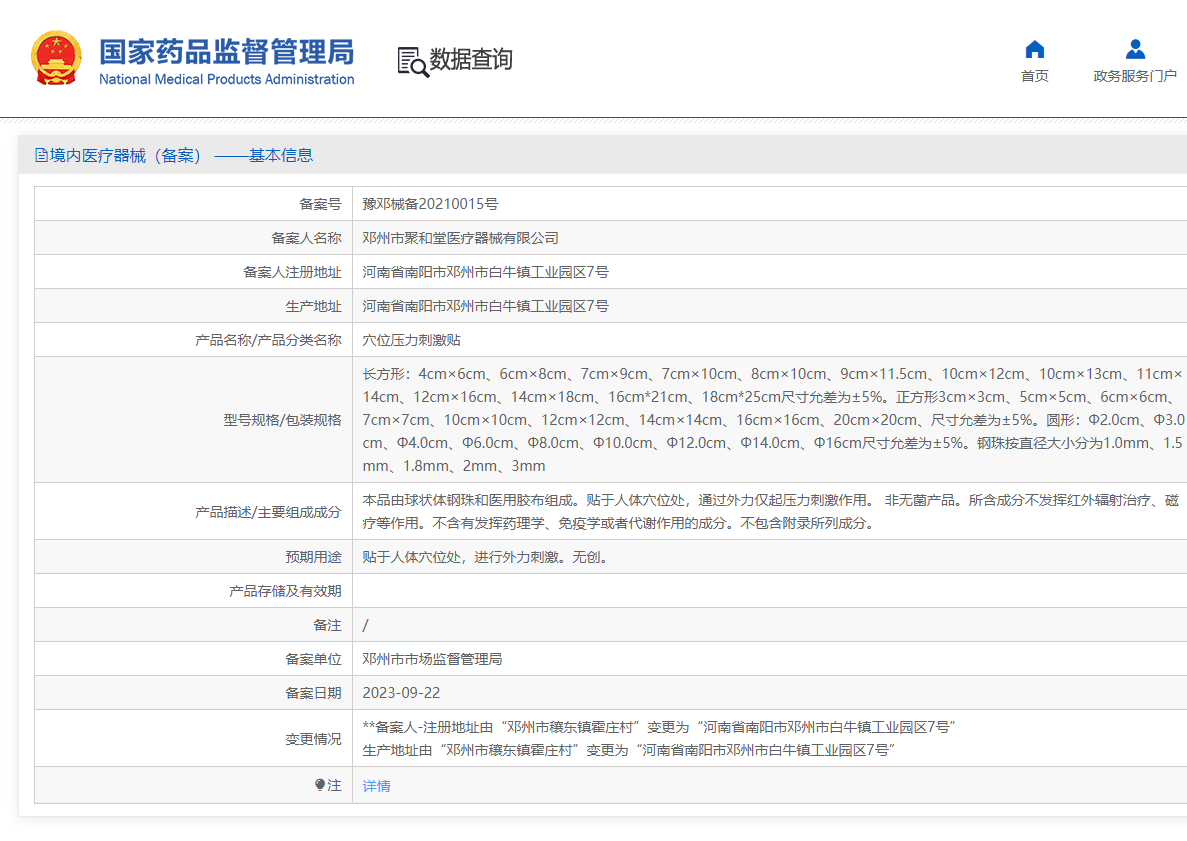This screenshot has height=841, width=1187.
Task: Click the production address value cell
Action: click(x=769, y=306)
